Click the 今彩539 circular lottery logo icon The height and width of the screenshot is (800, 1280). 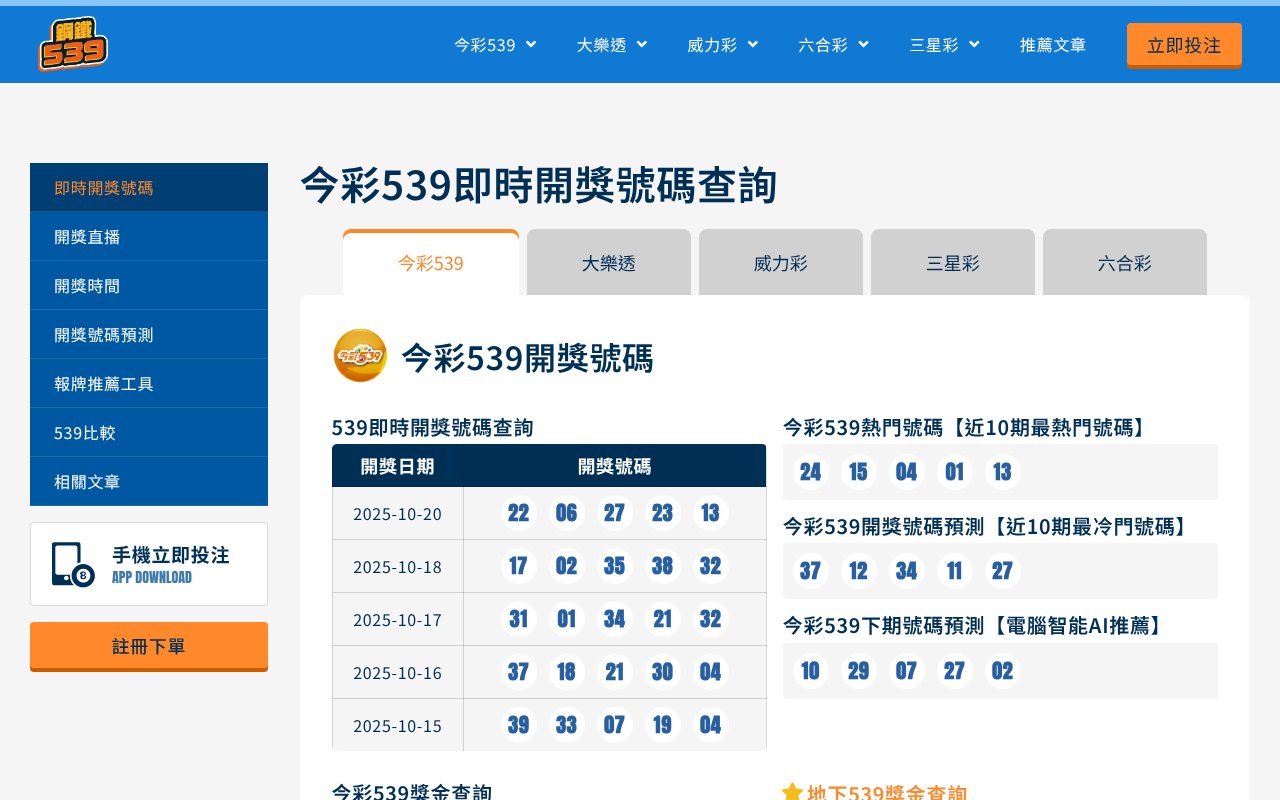359,356
